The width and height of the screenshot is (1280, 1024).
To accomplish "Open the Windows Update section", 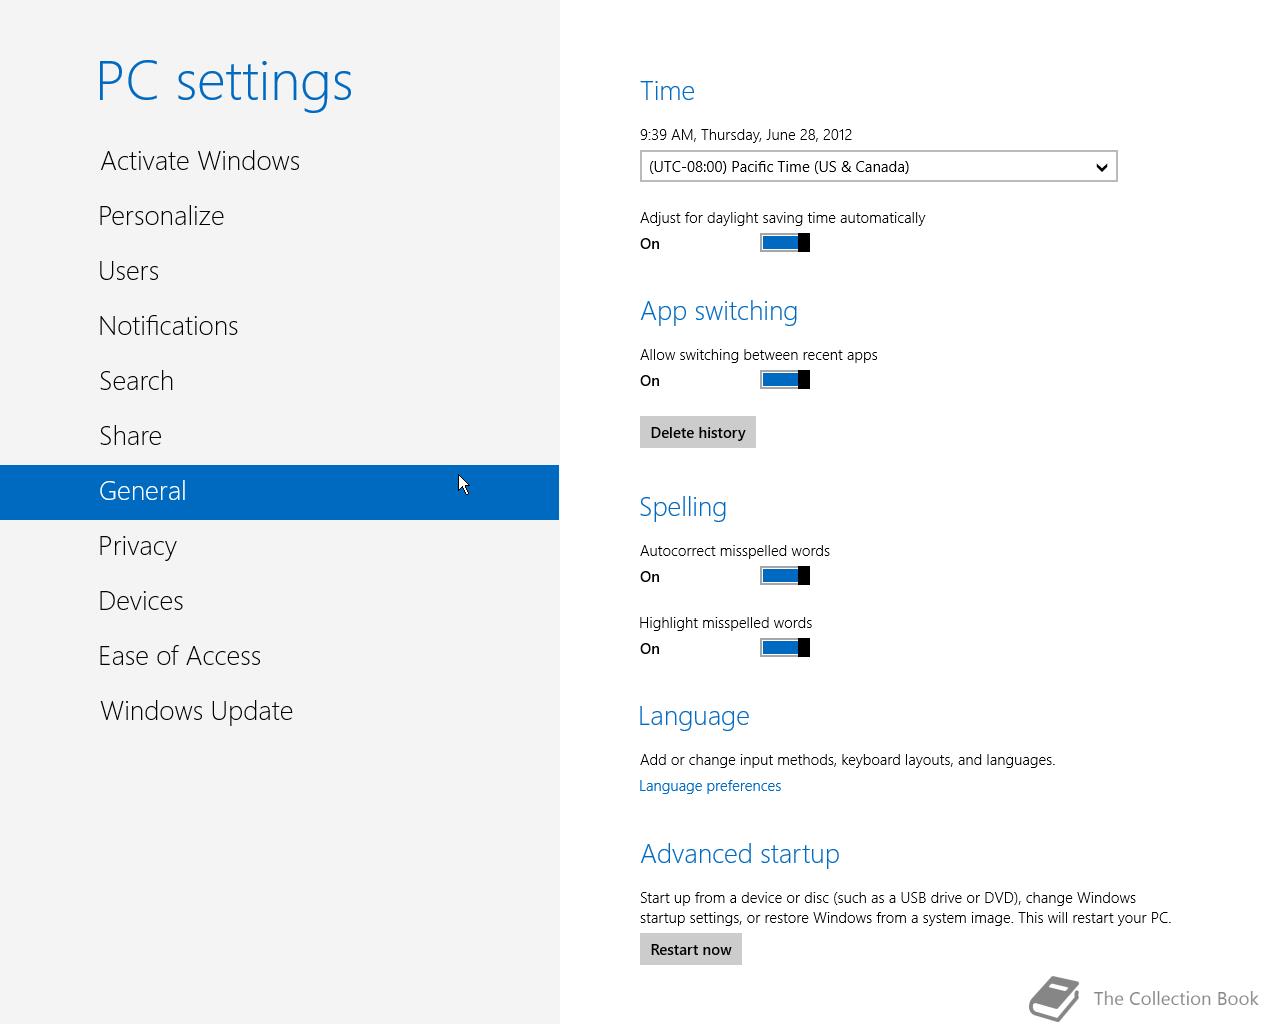I will [x=279, y=711].
